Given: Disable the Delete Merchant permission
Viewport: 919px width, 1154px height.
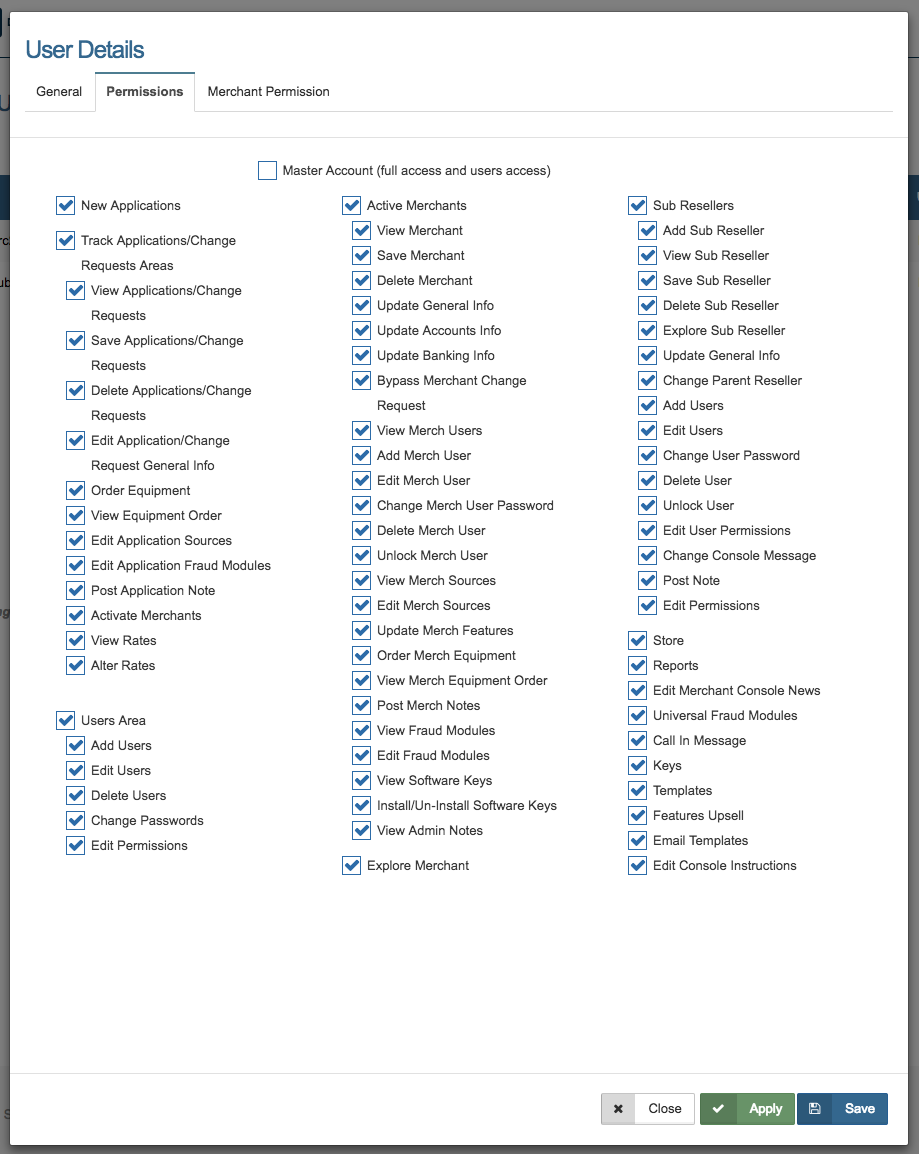Looking at the screenshot, I should [362, 281].
